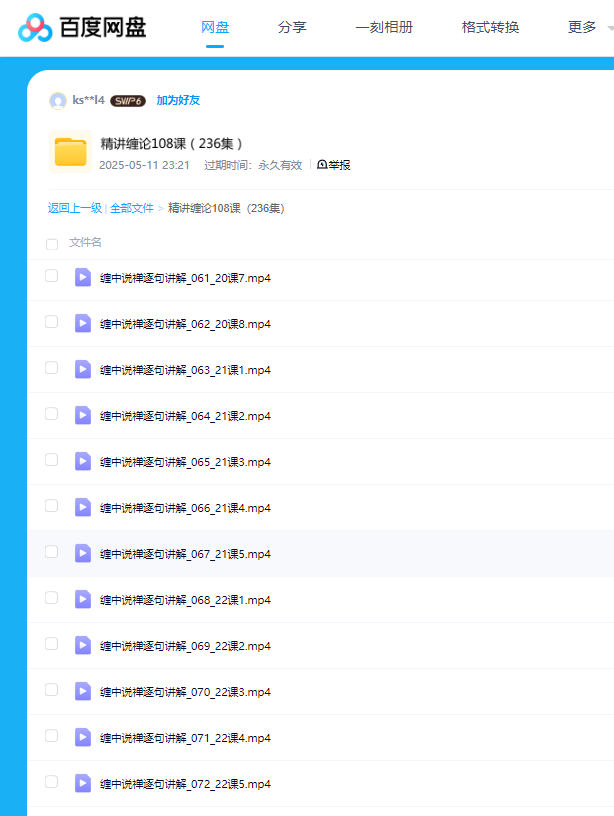Check the box for 062_20课8.mp4
The height and width of the screenshot is (816, 614).
tap(52, 322)
